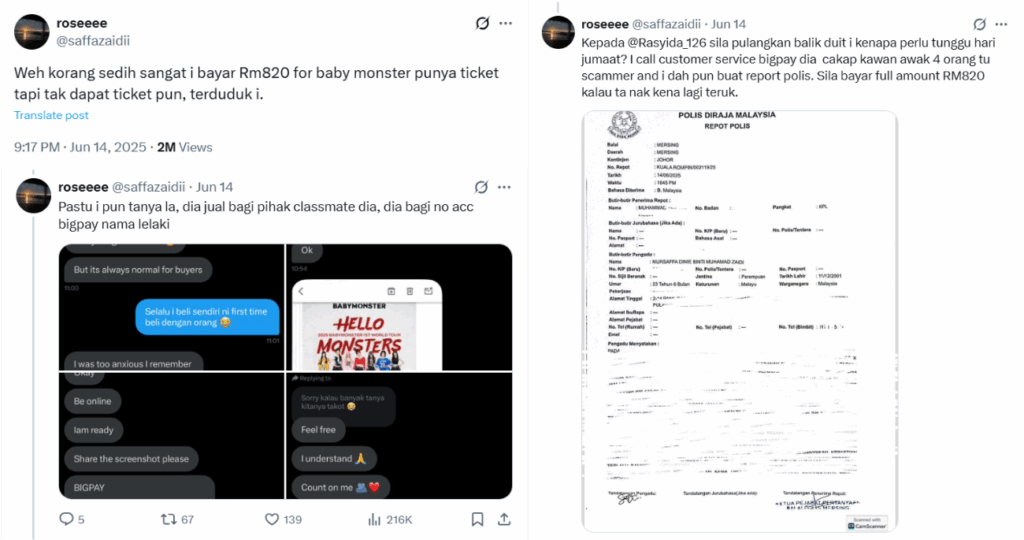The height and width of the screenshot is (540, 1024).
Task: Click Grok icon on main post
Action: pos(482,24)
